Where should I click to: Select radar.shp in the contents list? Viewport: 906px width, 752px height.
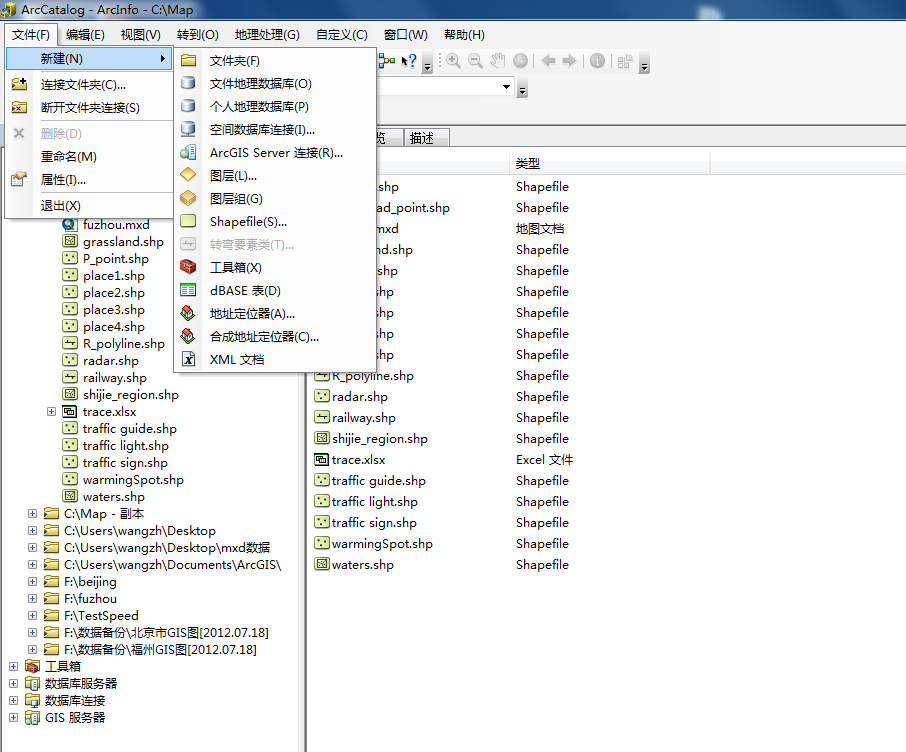point(359,397)
